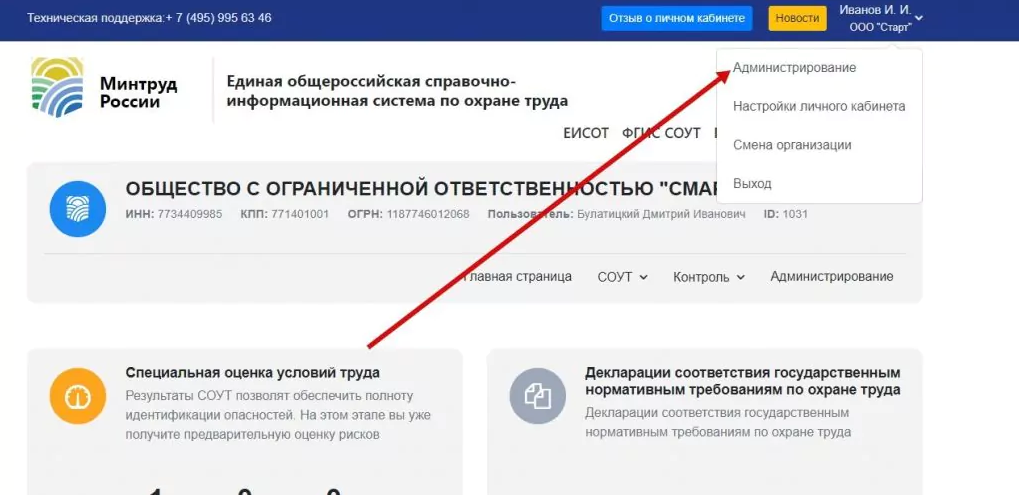Go to Главная страница tab
The width and height of the screenshot is (1019, 495).
[x=517, y=276]
